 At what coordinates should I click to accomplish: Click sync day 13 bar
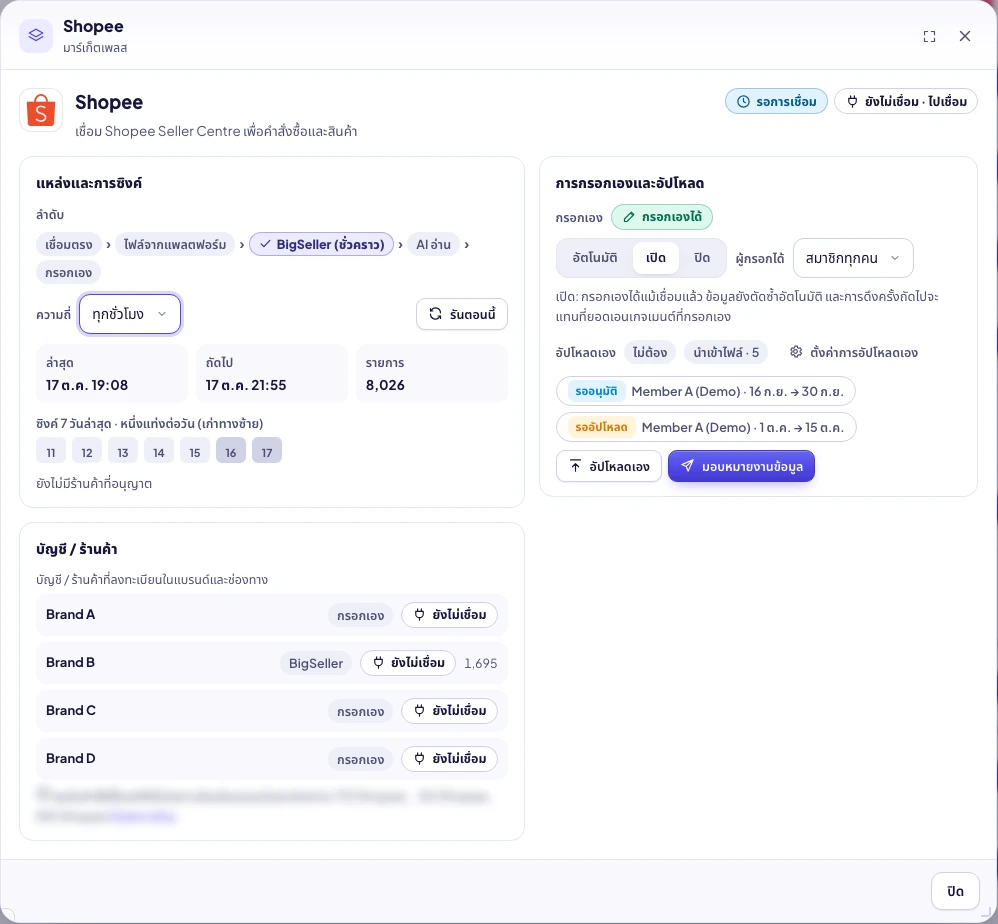(123, 451)
